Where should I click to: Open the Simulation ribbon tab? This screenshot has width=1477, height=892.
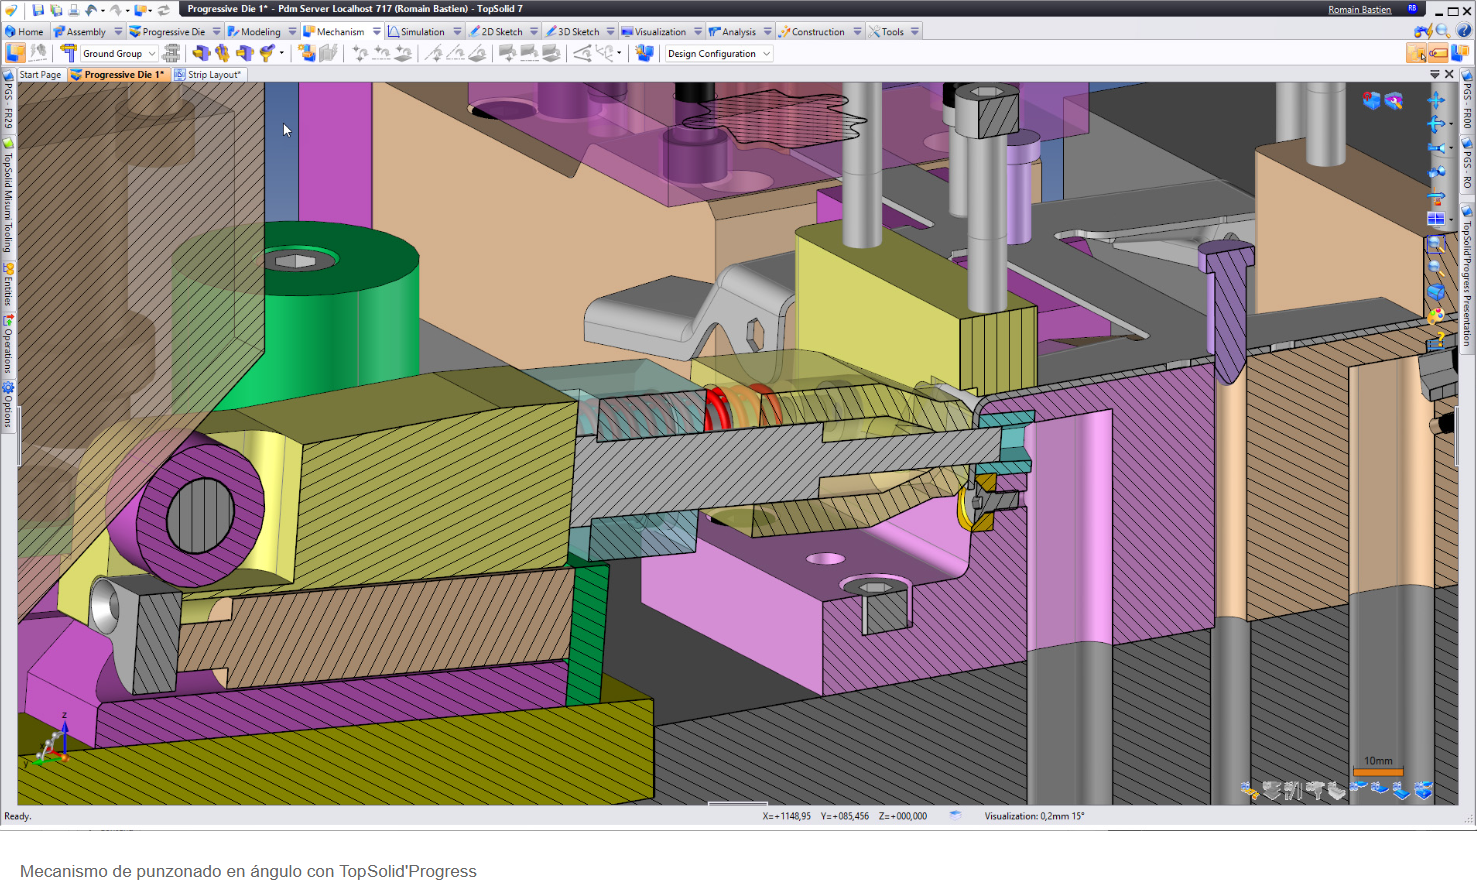(422, 32)
